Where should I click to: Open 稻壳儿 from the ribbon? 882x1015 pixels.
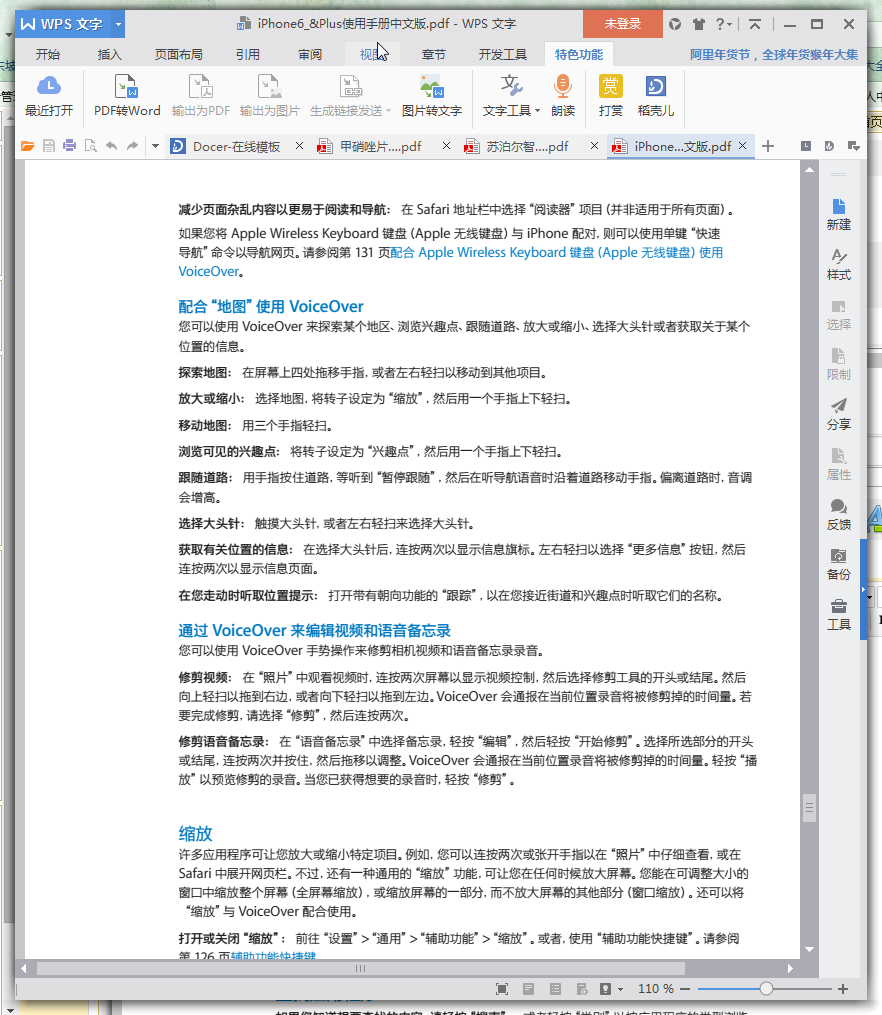(x=656, y=87)
